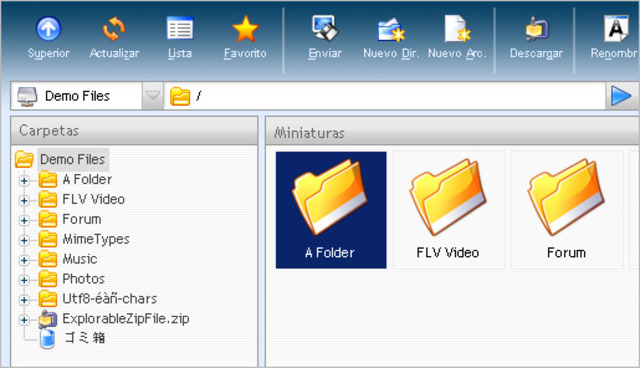Click the Superior up-arrow icon
The height and width of the screenshot is (368, 640).
[x=48, y=29]
